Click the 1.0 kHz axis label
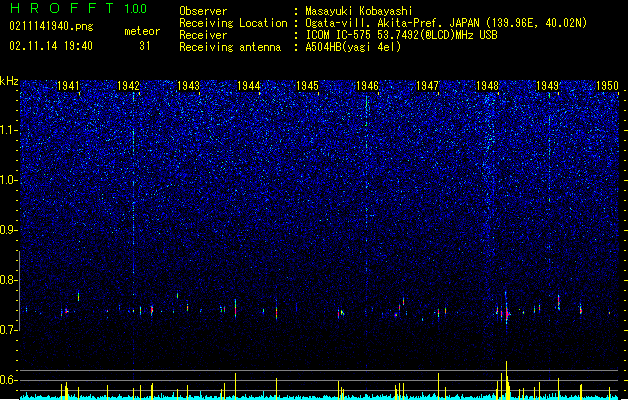 (x=8, y=180)
